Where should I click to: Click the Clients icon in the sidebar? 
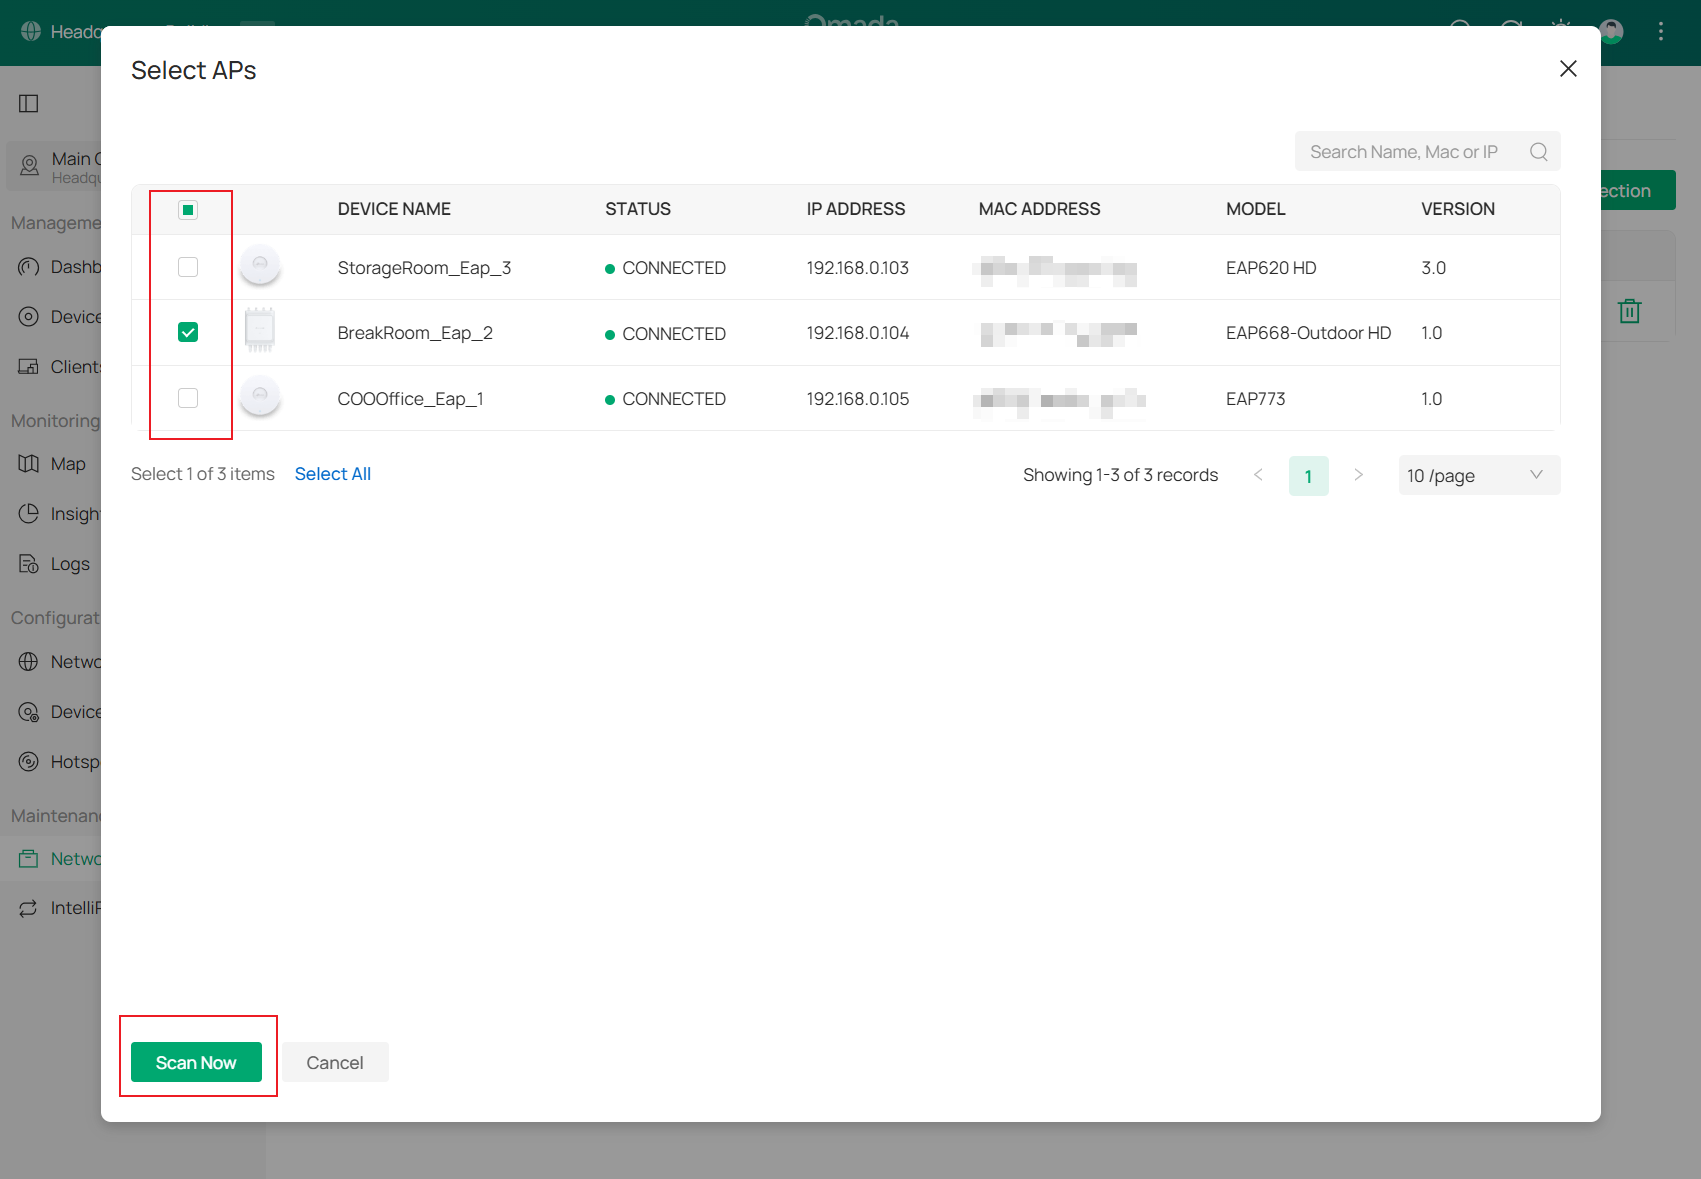point(30,366)
